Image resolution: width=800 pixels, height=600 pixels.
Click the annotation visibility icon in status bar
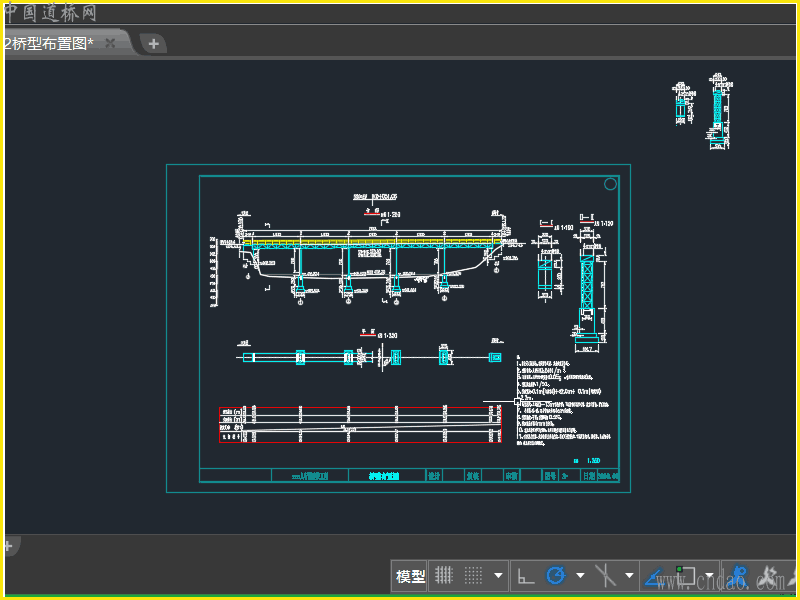pos(741,576)
